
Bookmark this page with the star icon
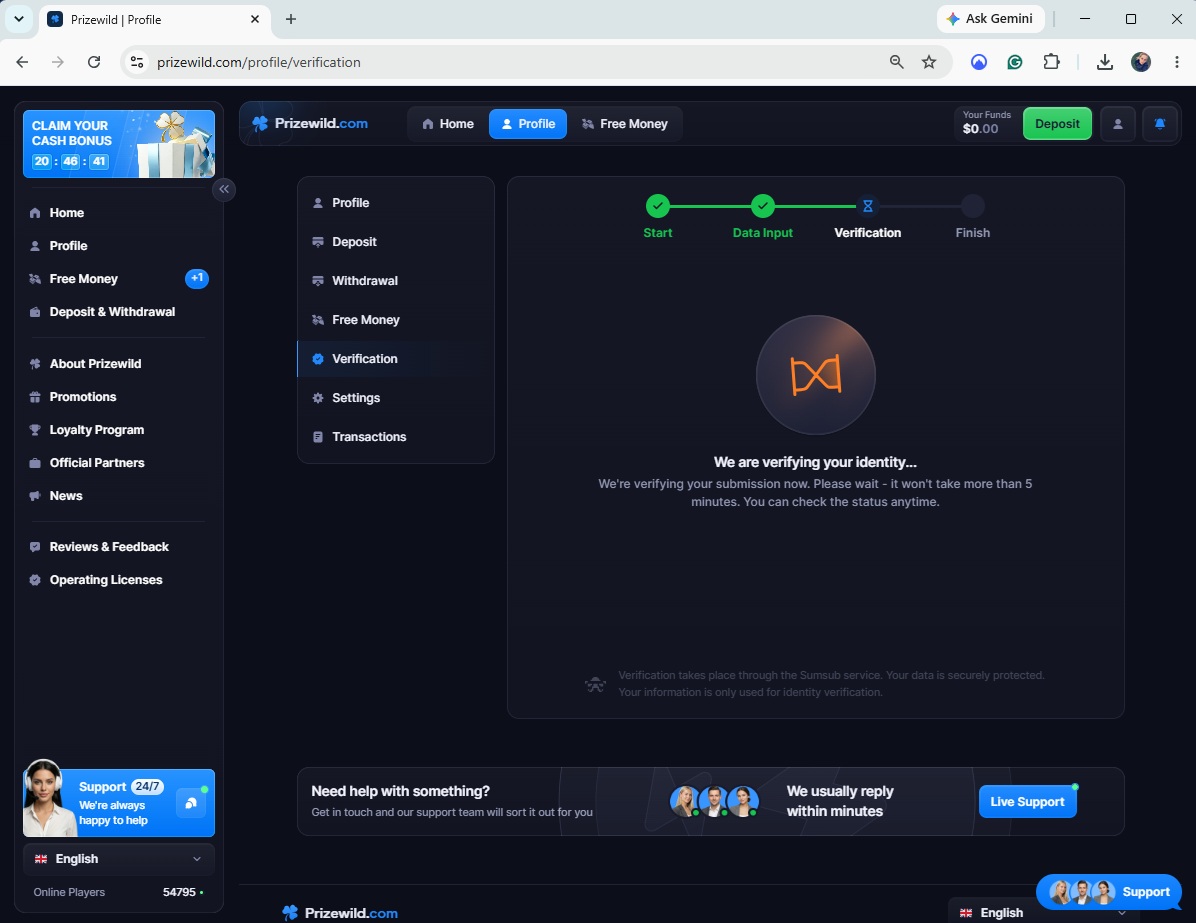coord(928,62)
